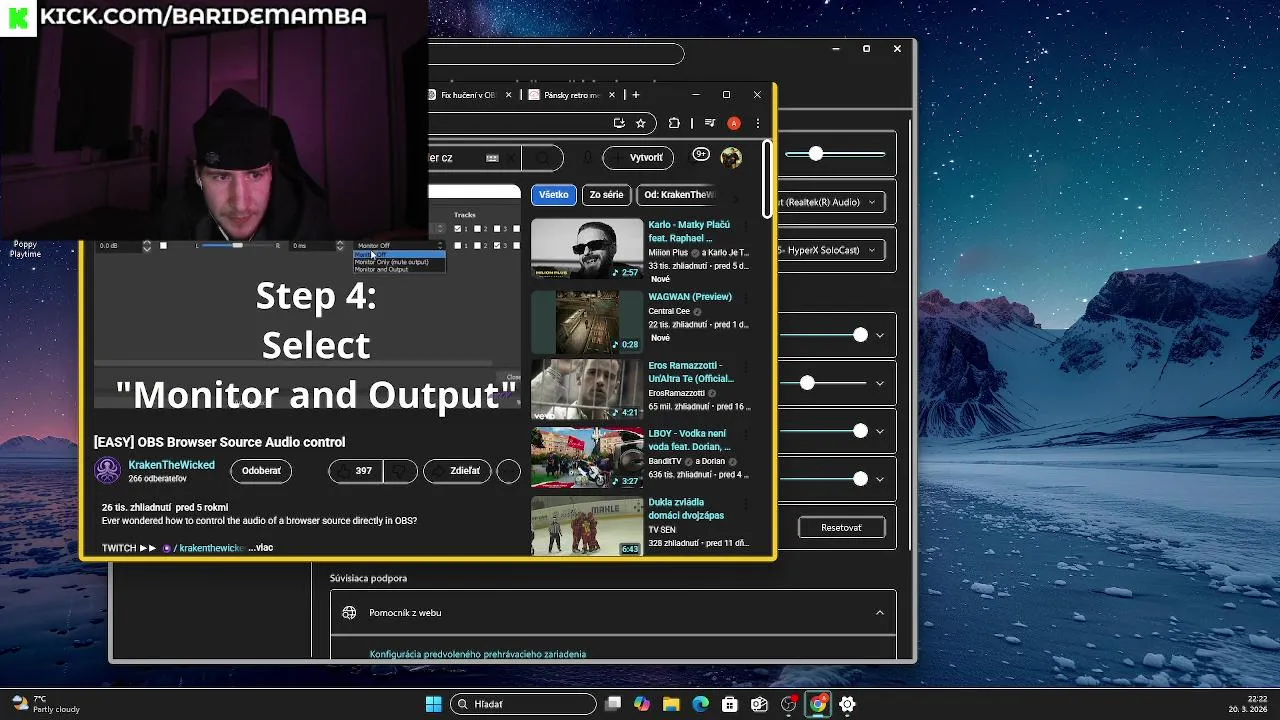The height and width of the screenshot is (720, 1280).
Task: Open 'Dukla zvládla domácí dvojzápas' title
Action: (x=686, y=509)
